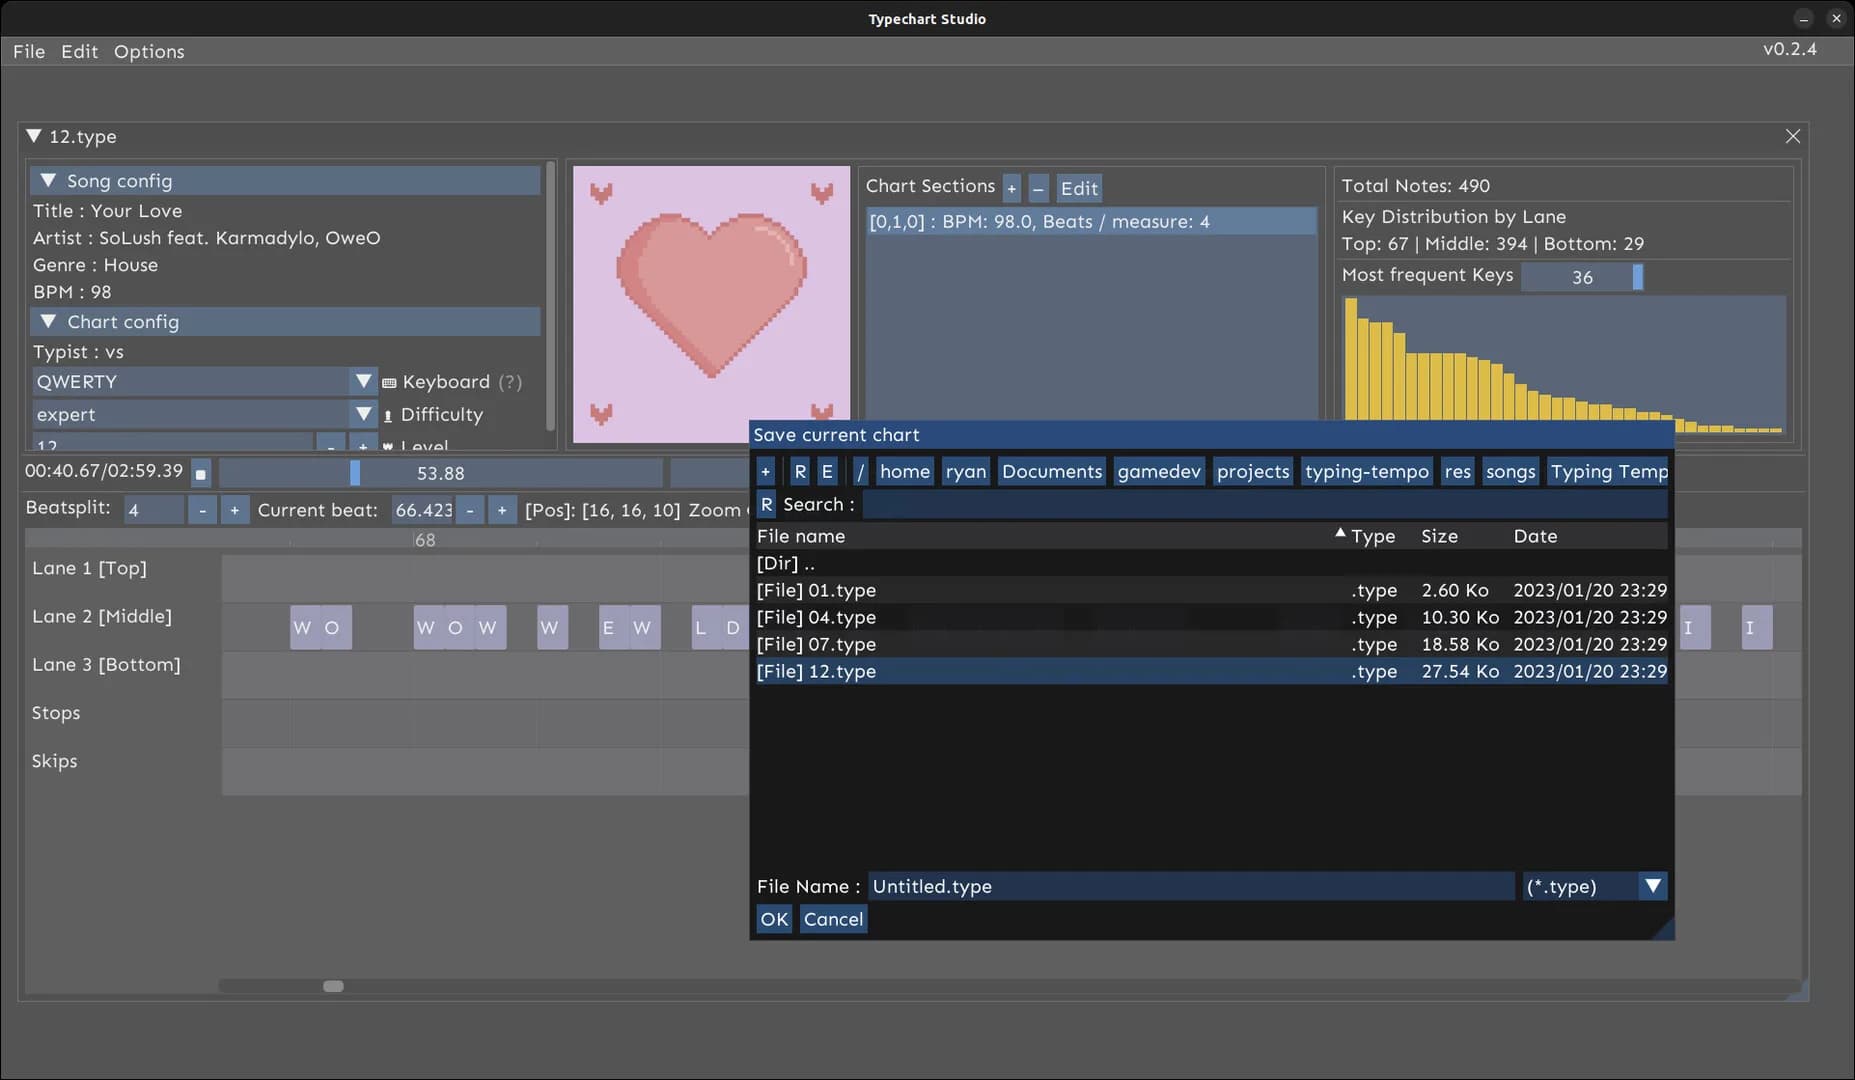Click the E edit path button

click(827, 472)
